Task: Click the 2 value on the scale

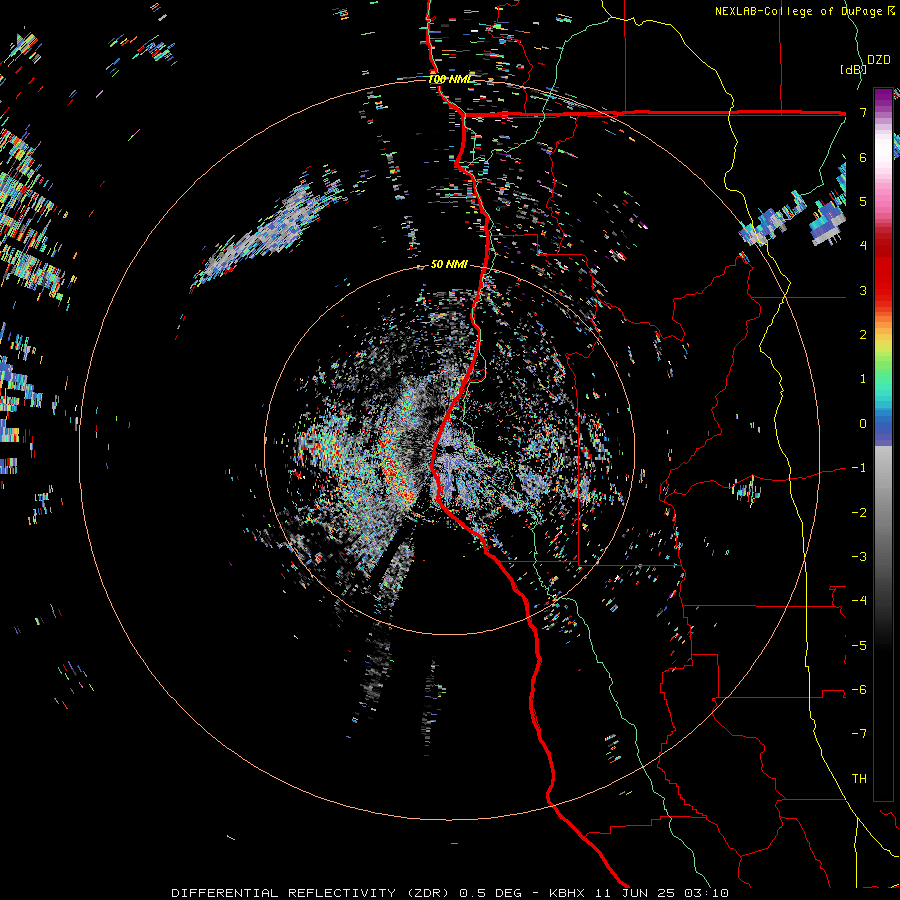Action: click(x=863, y=335)
